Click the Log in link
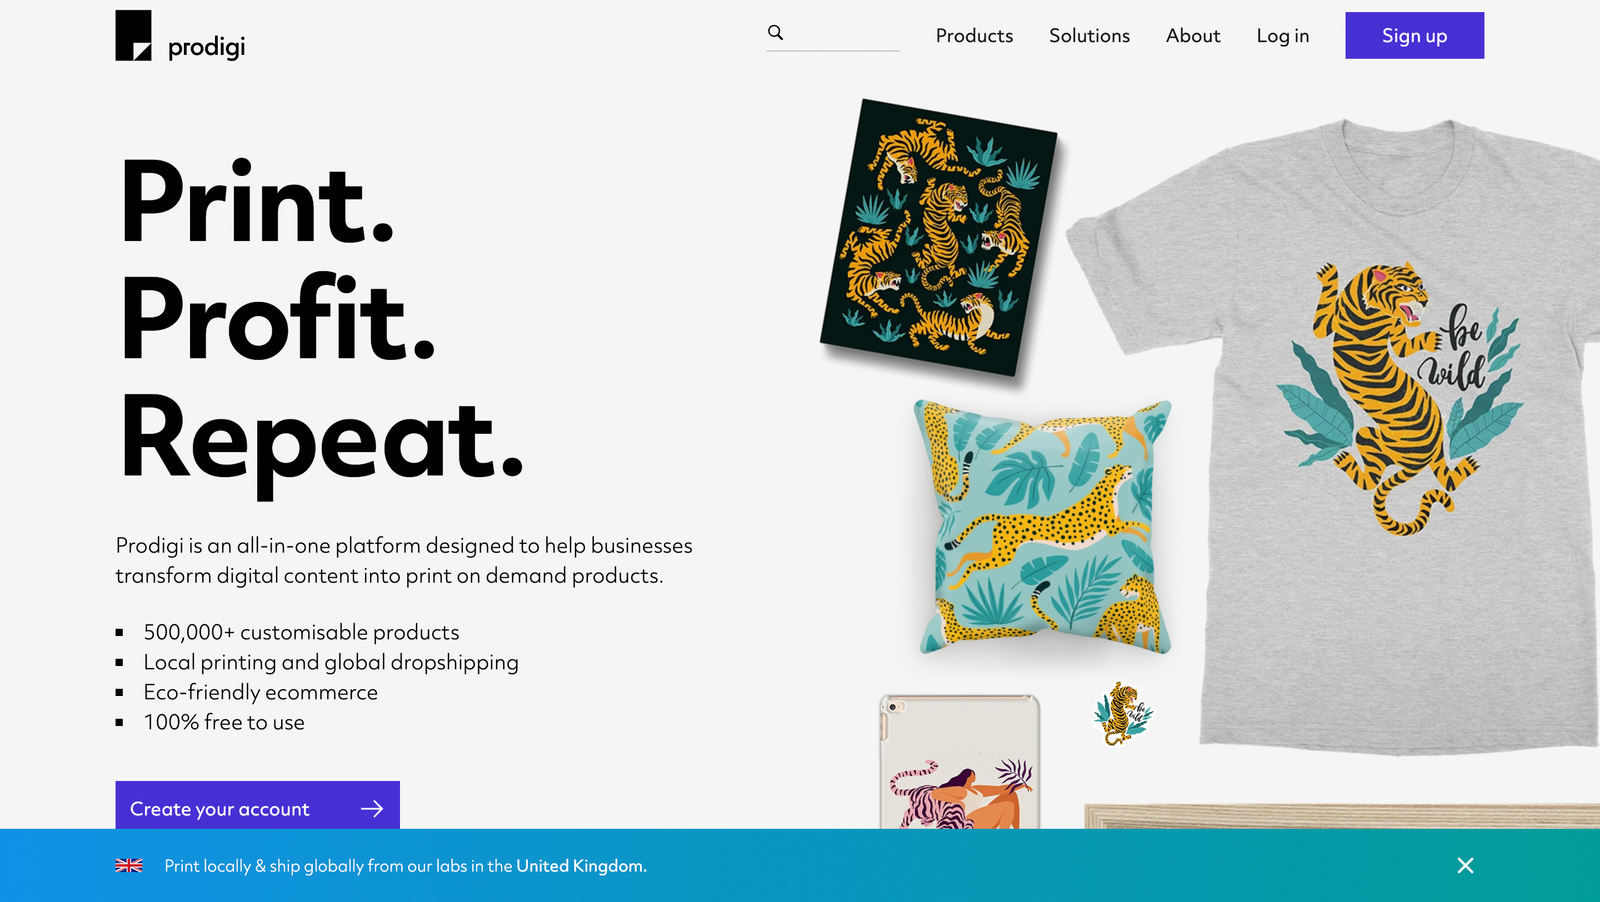This screenshot has height=902, width=1600. tap(1283, 36)
